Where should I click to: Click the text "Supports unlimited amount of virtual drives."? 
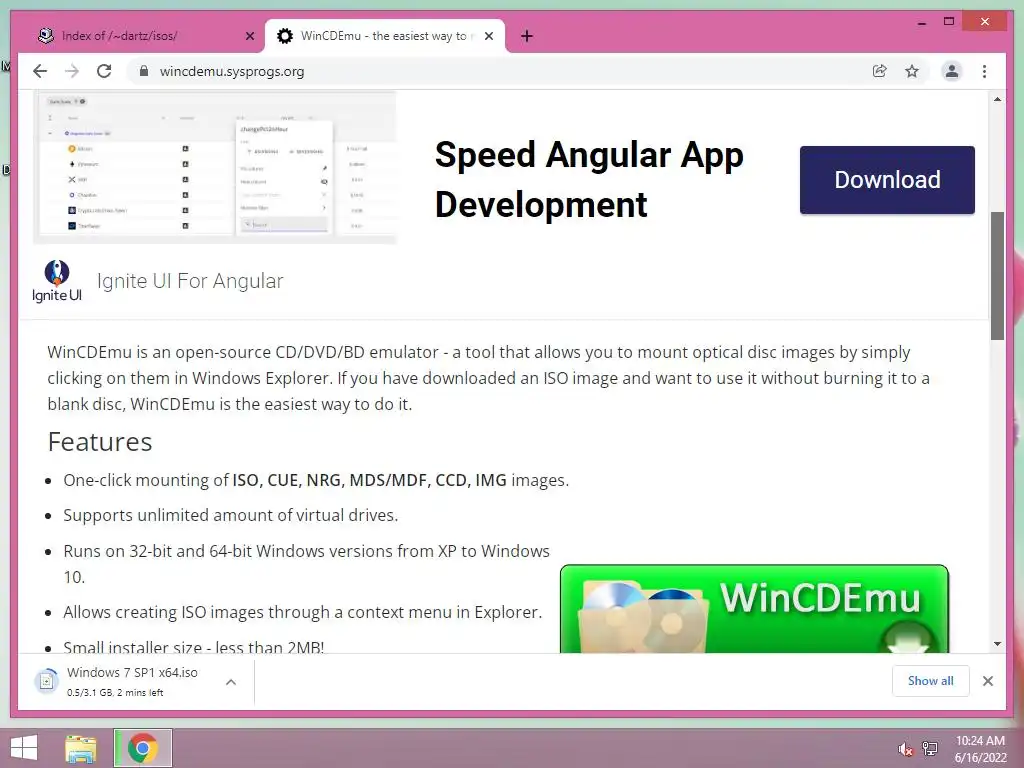click(231, 515)
